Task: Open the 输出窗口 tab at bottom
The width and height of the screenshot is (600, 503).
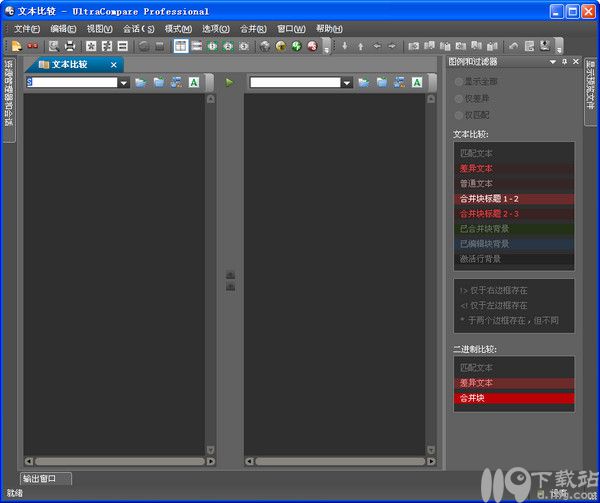Action: click(x=45, y=479)
